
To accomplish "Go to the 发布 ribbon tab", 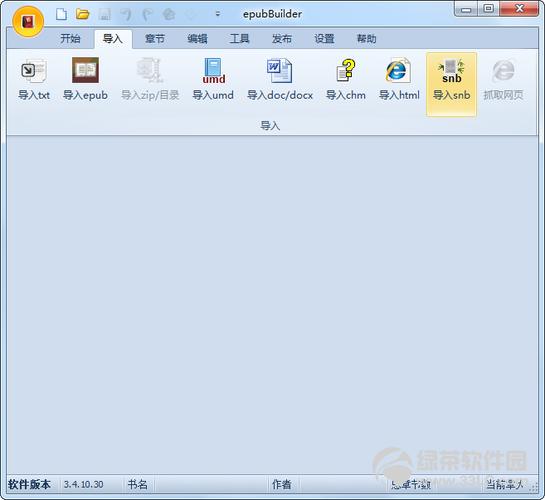I will pos(282,39).
